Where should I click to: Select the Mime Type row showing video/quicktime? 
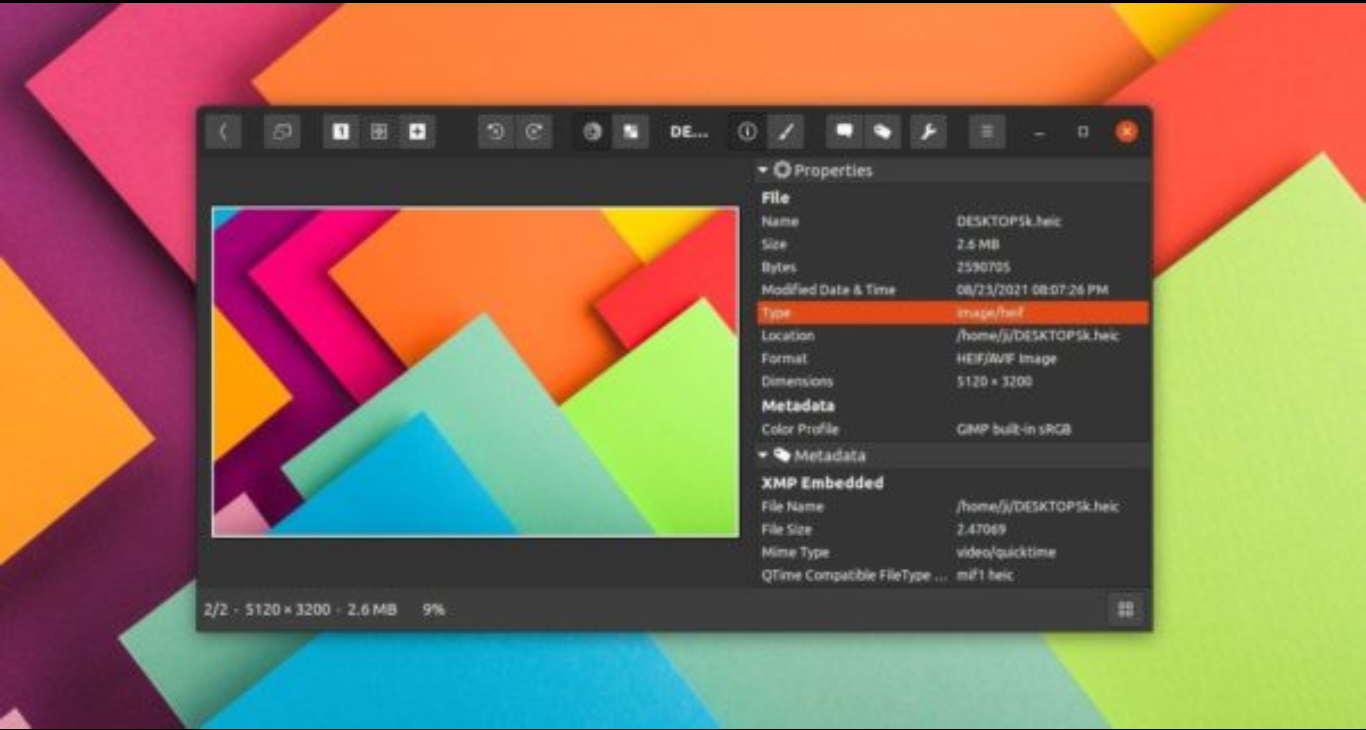[x=953, y=552]
